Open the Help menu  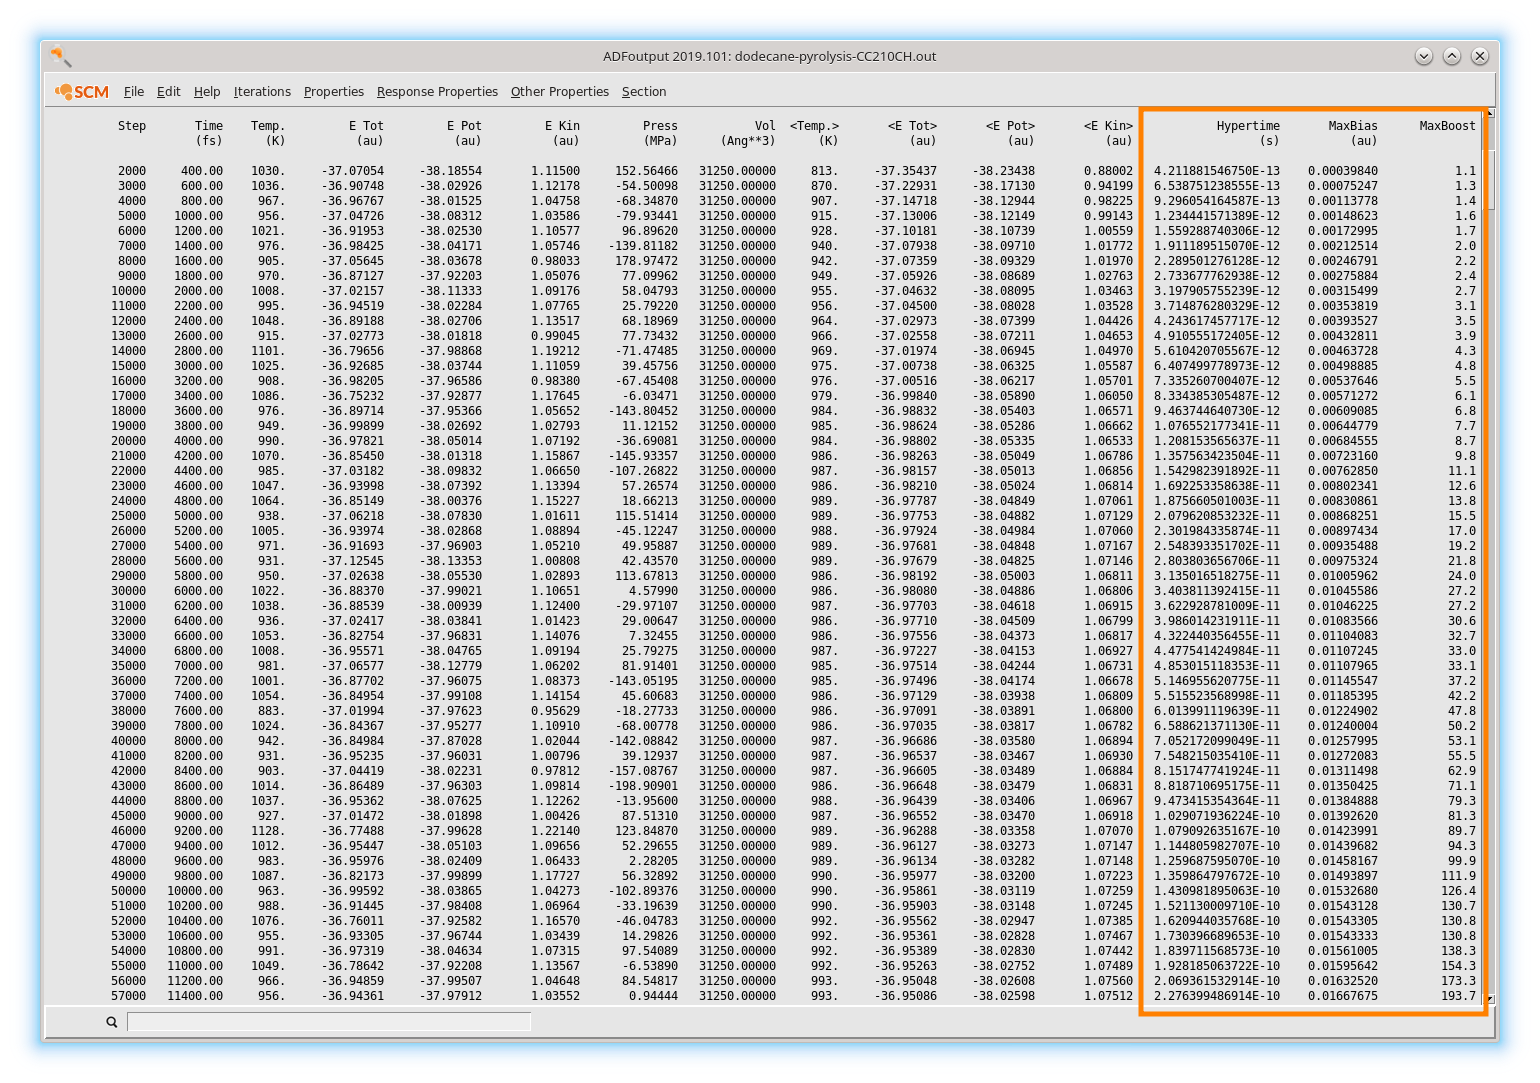tap(207, 91)
